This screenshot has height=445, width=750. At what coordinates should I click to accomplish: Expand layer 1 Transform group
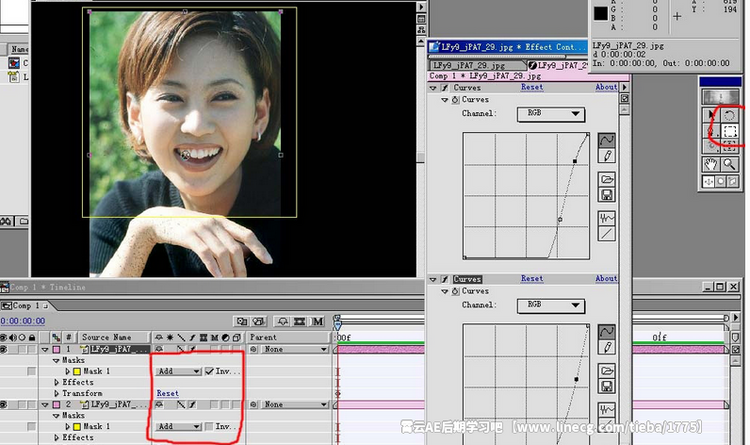pos(56,393)
